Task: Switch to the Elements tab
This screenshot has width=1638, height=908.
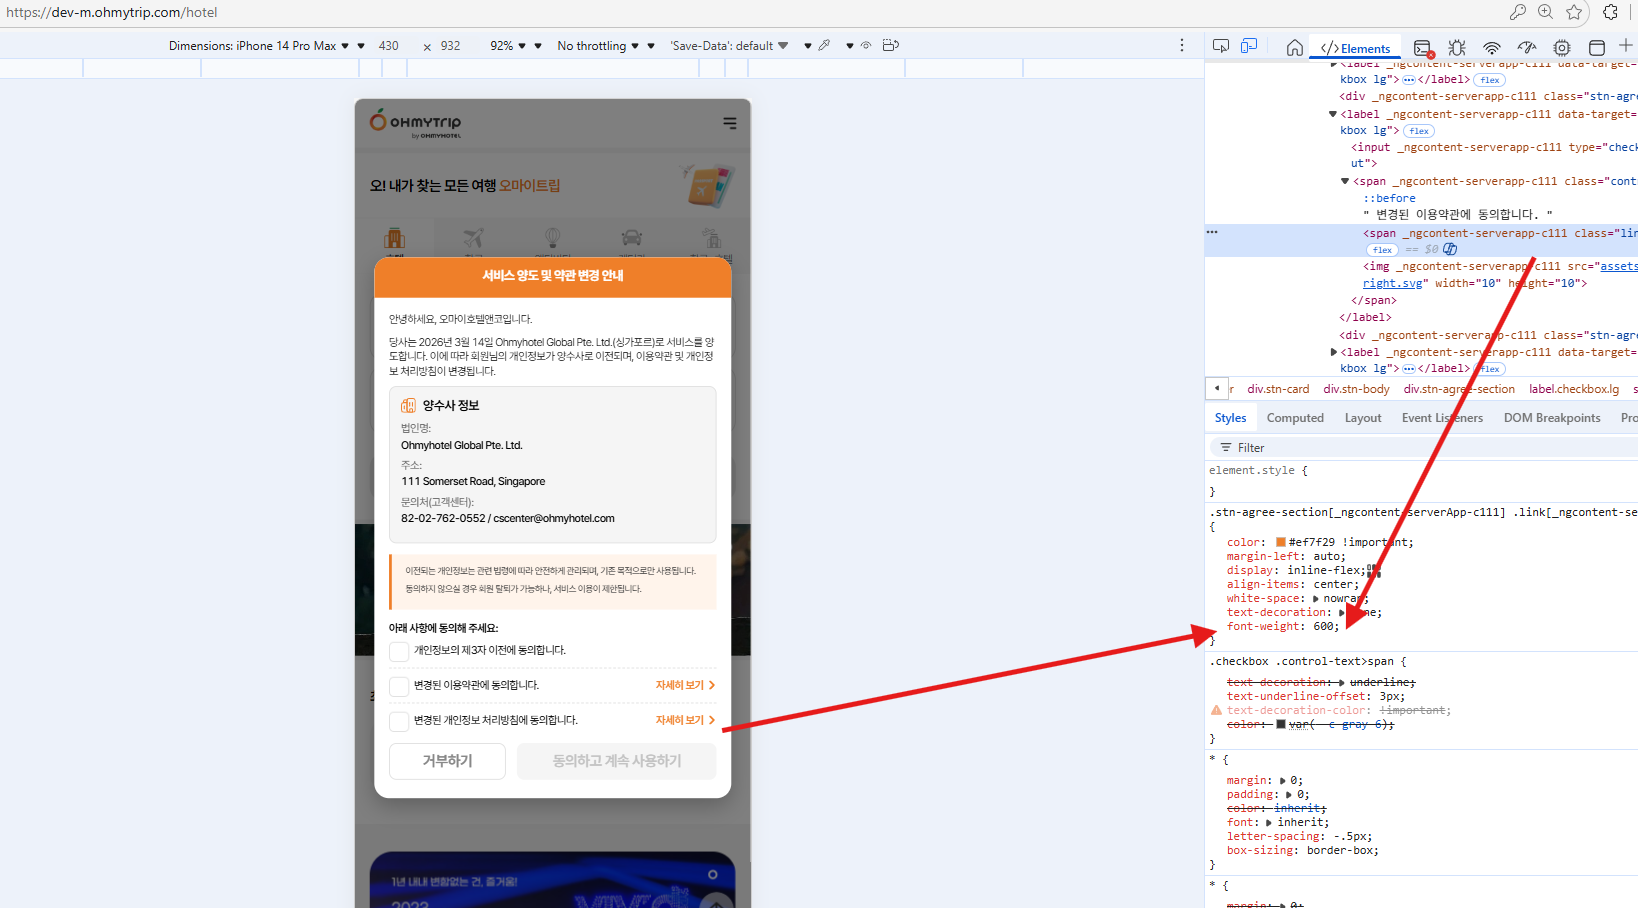Action: [1355, 48]
